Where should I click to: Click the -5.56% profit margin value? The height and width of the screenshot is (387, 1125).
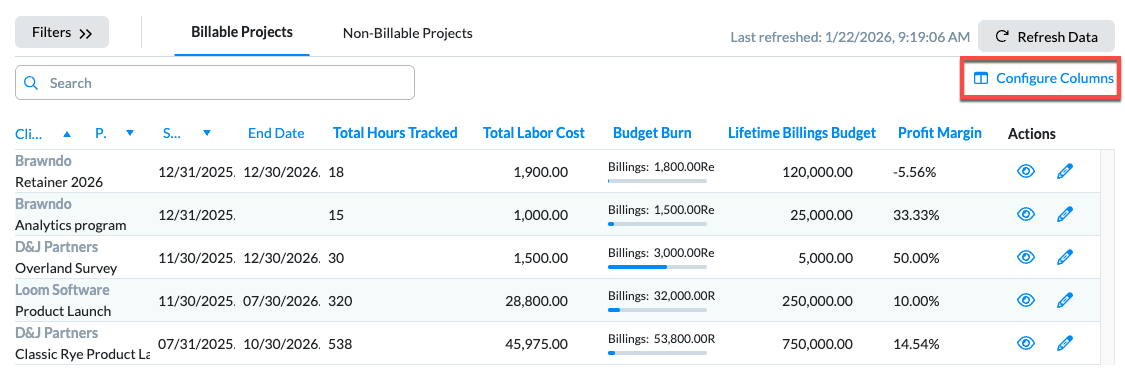915,172
